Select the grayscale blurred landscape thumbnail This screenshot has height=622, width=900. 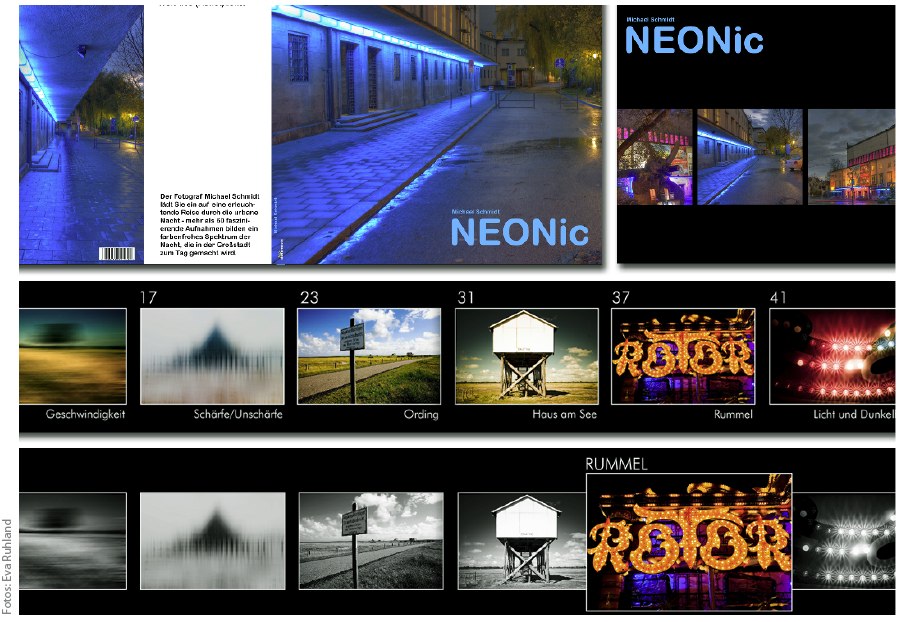coord(73,541)
